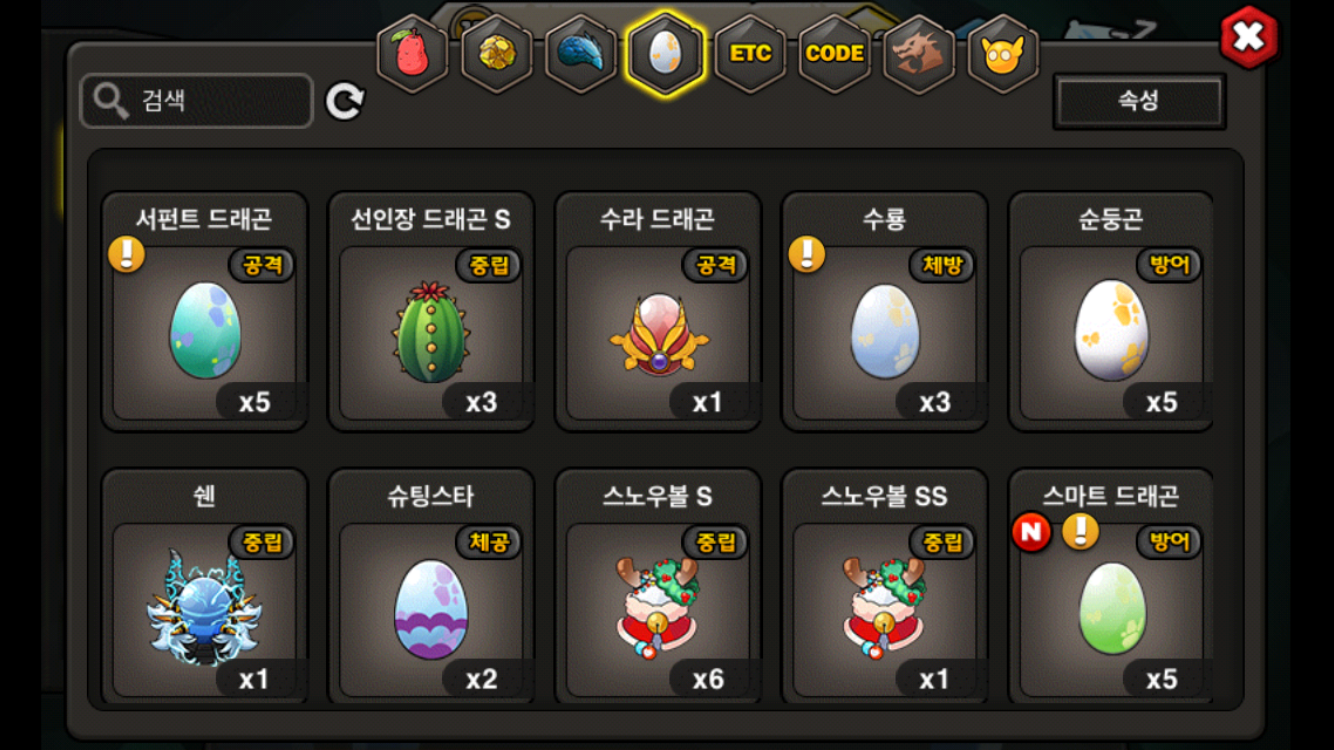This screenshot has width=1334, height=750.
Task: Open the yellow horned face tab
Action: 1003,53
